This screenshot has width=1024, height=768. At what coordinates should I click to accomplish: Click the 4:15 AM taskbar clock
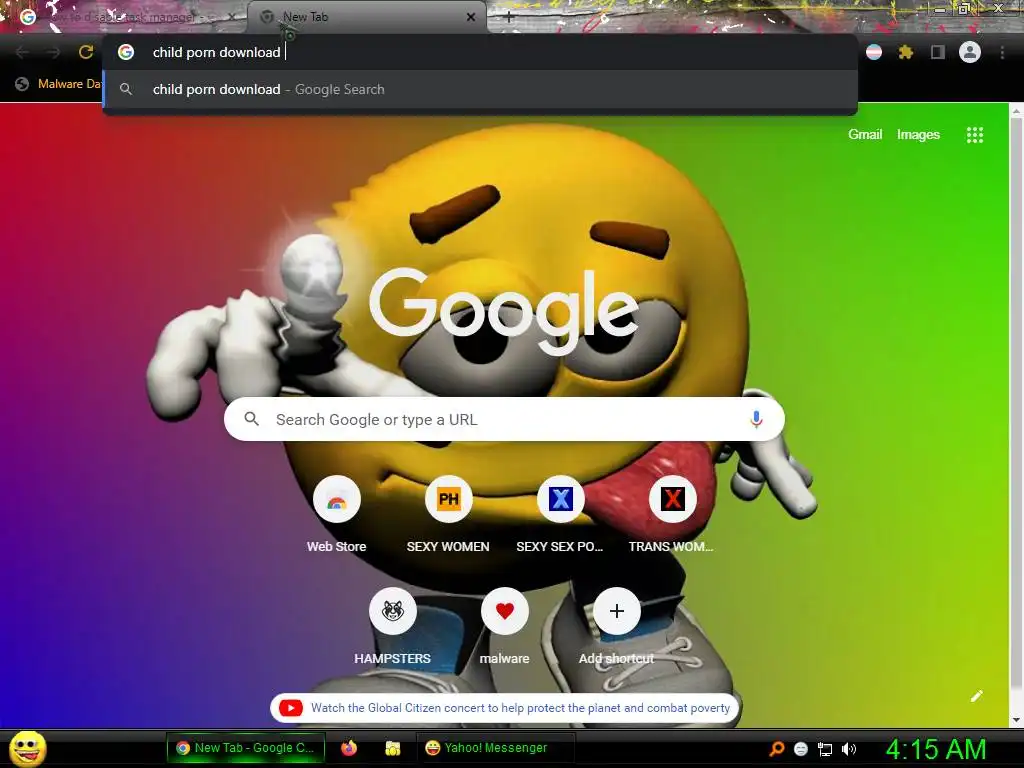pyautogui.click(x=936, y=749)
